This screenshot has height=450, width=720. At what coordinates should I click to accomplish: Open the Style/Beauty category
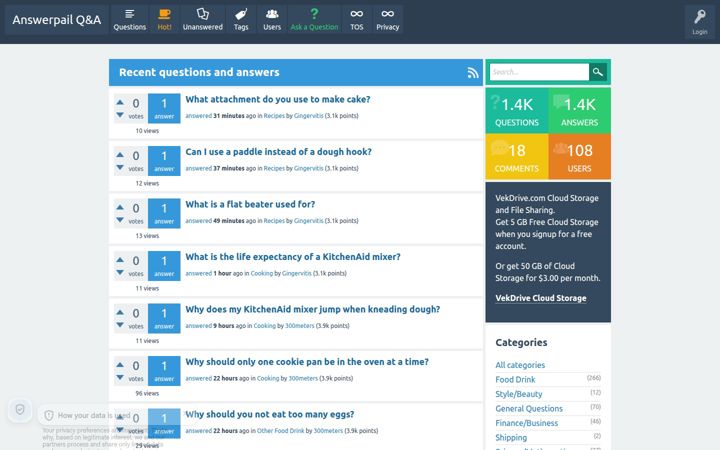[518, 394]
